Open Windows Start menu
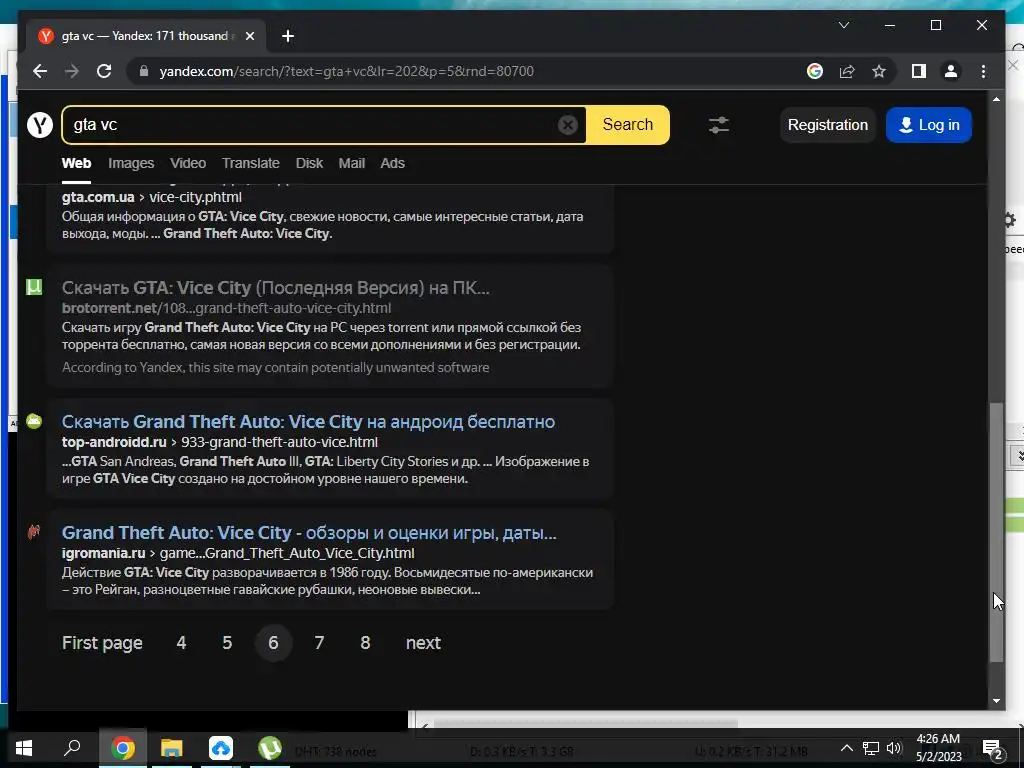Screen dimensions: 1024x768 click(24, 748)
